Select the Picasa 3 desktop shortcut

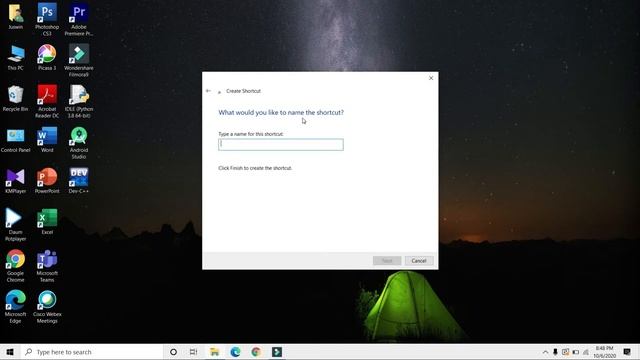tap(47, 58)
